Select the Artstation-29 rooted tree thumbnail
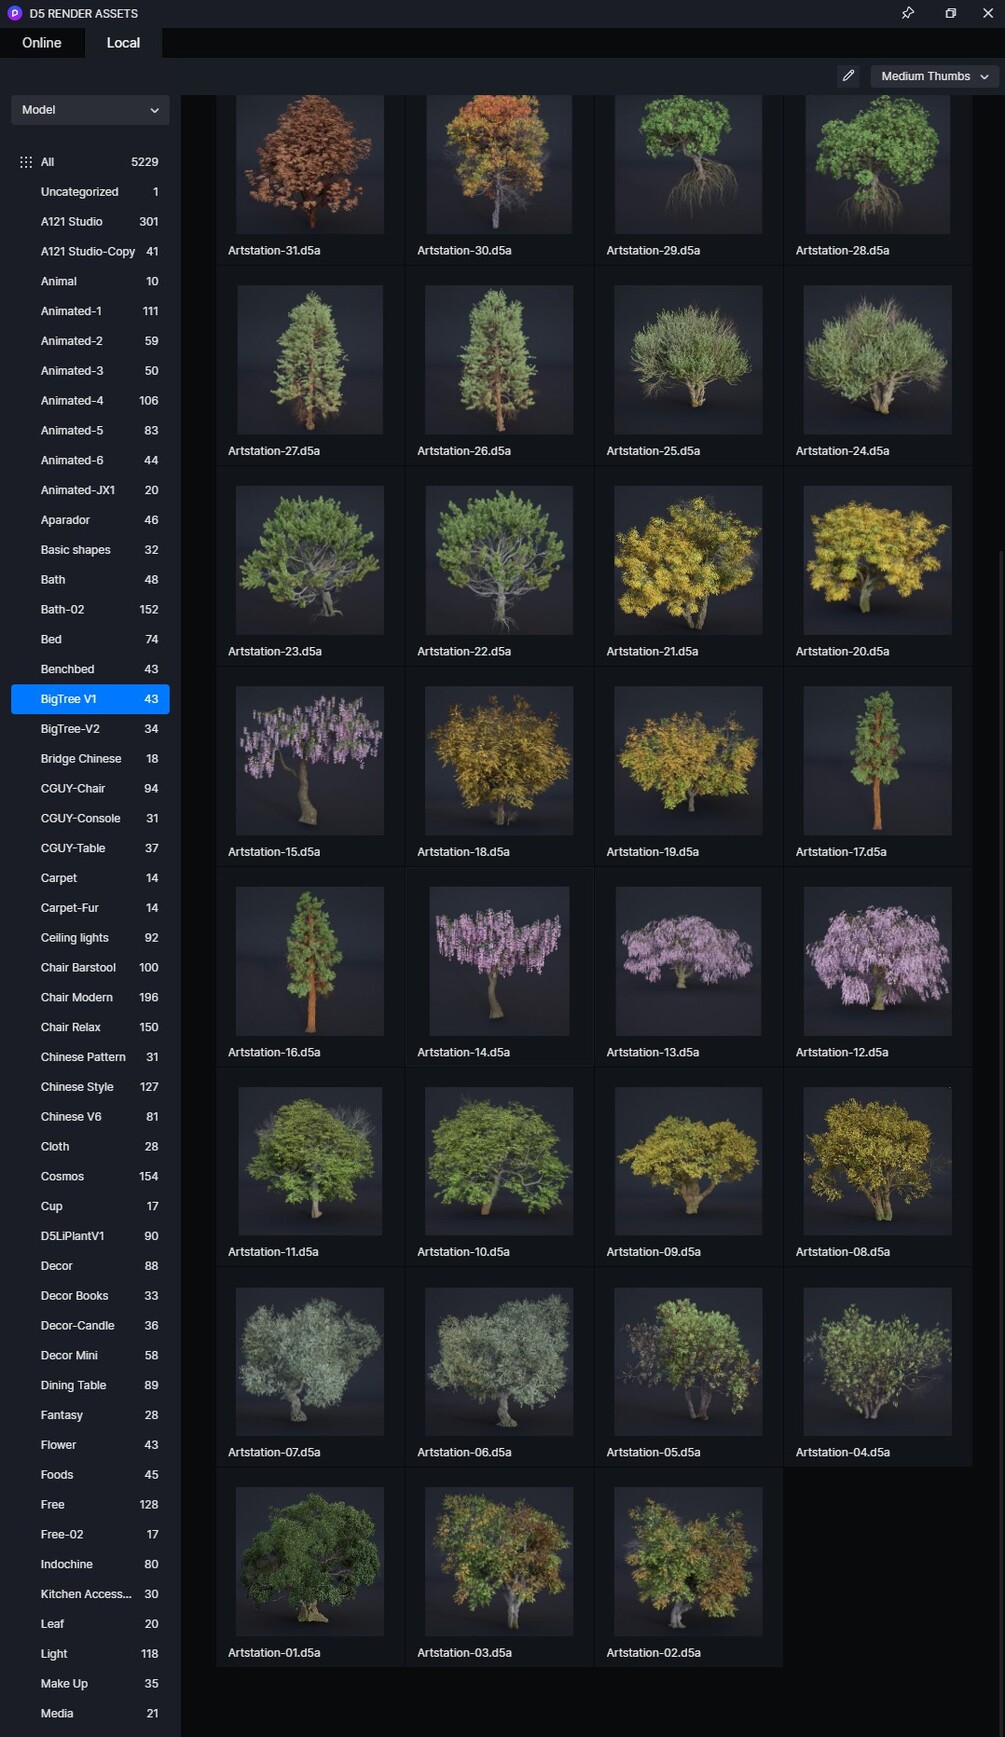 tap(688, 165)
